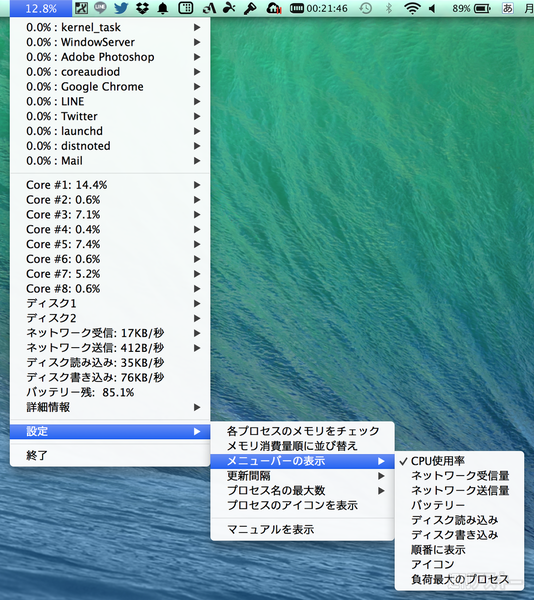Click the volume speaker icon

tap(432, 8)
